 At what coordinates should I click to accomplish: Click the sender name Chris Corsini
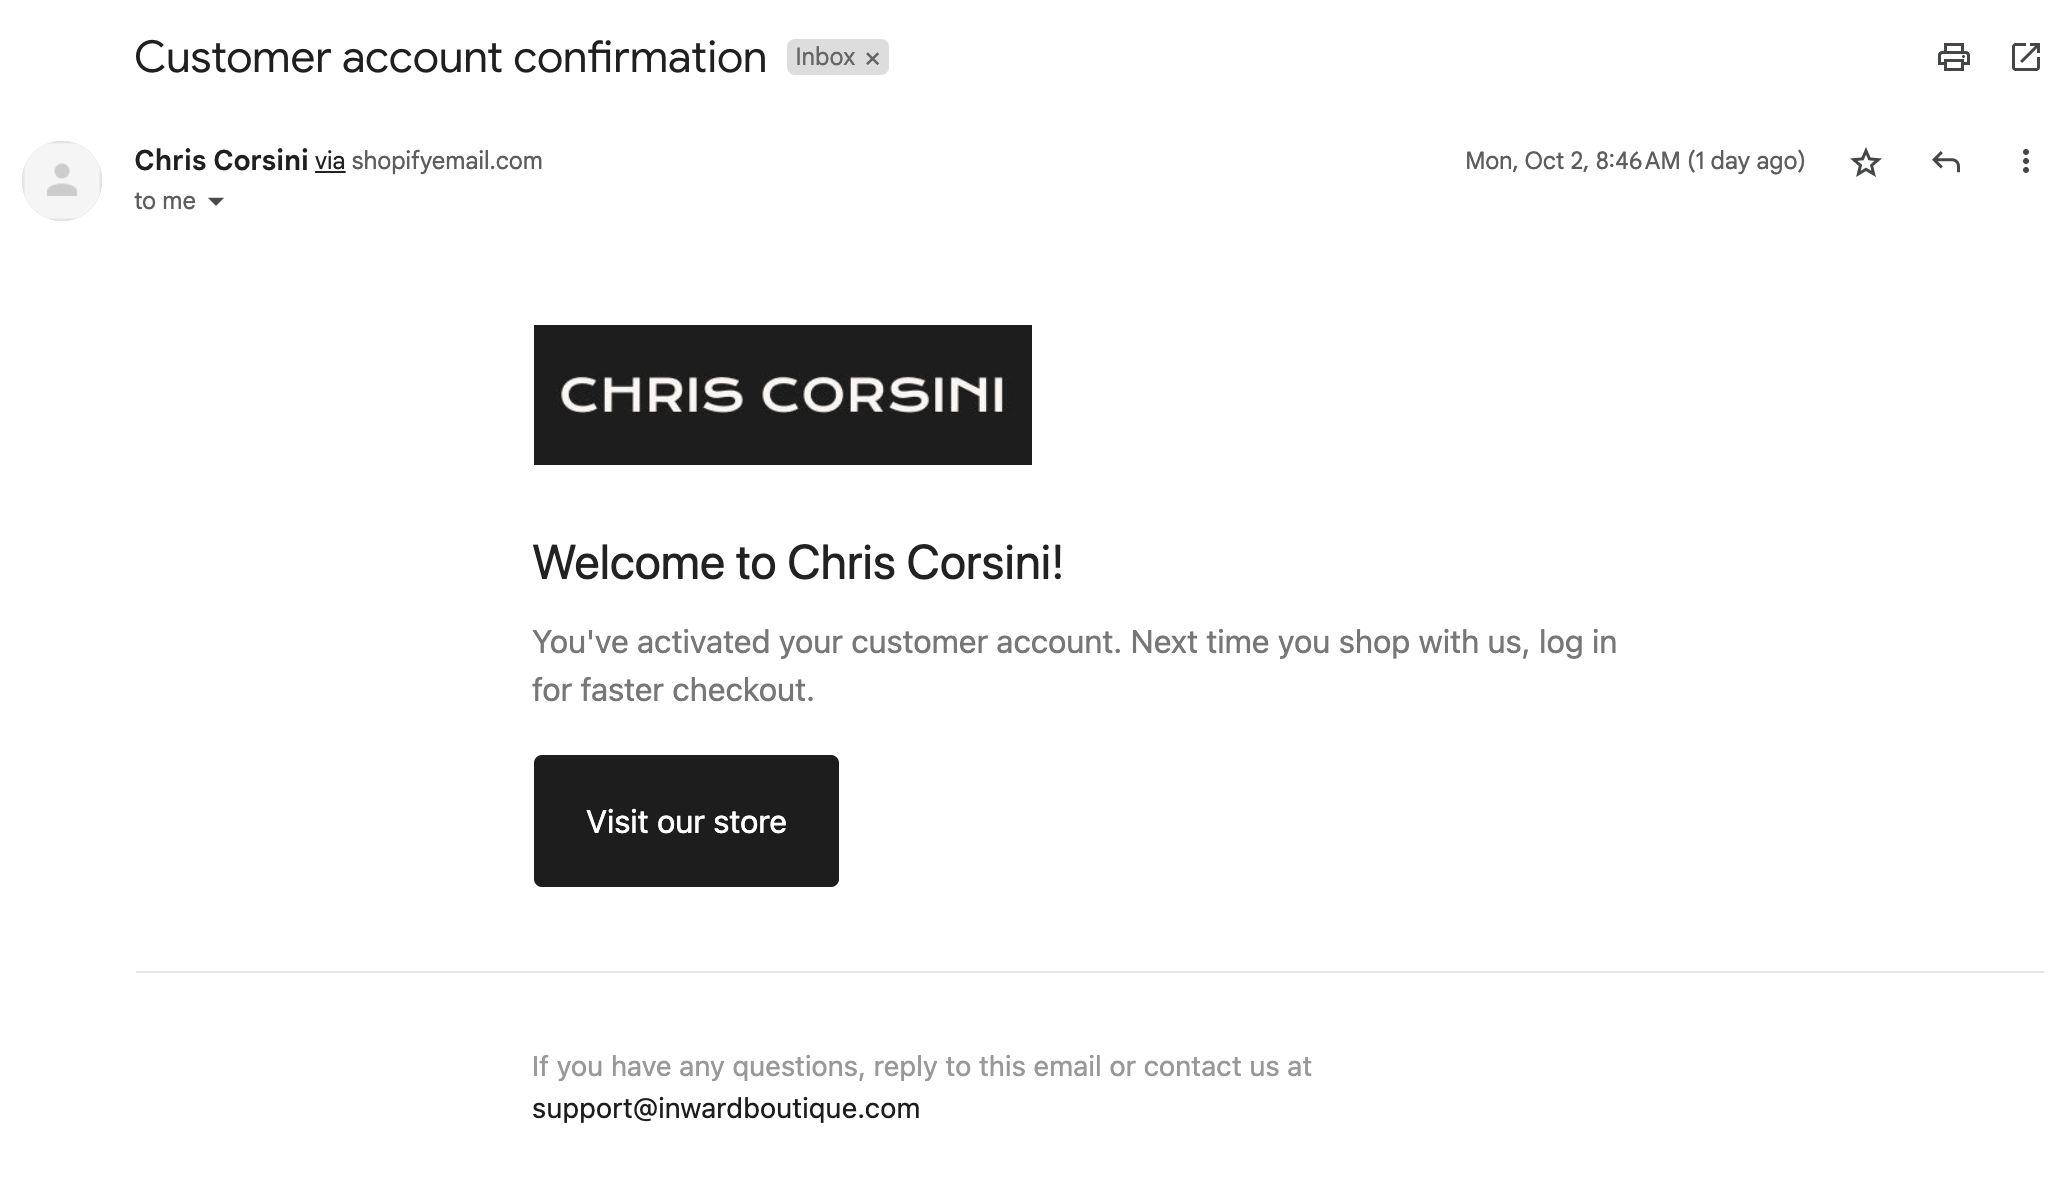click(x=221, y=161)
